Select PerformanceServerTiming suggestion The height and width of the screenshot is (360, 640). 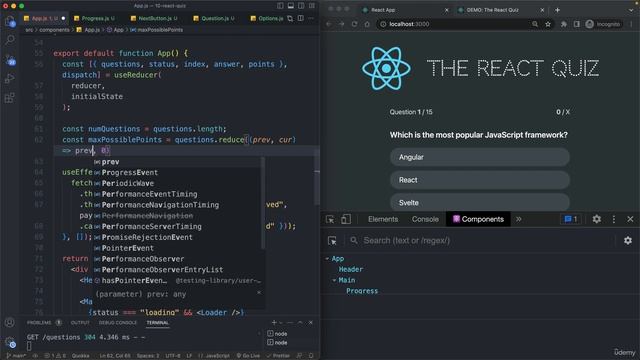tap(178, 226)
